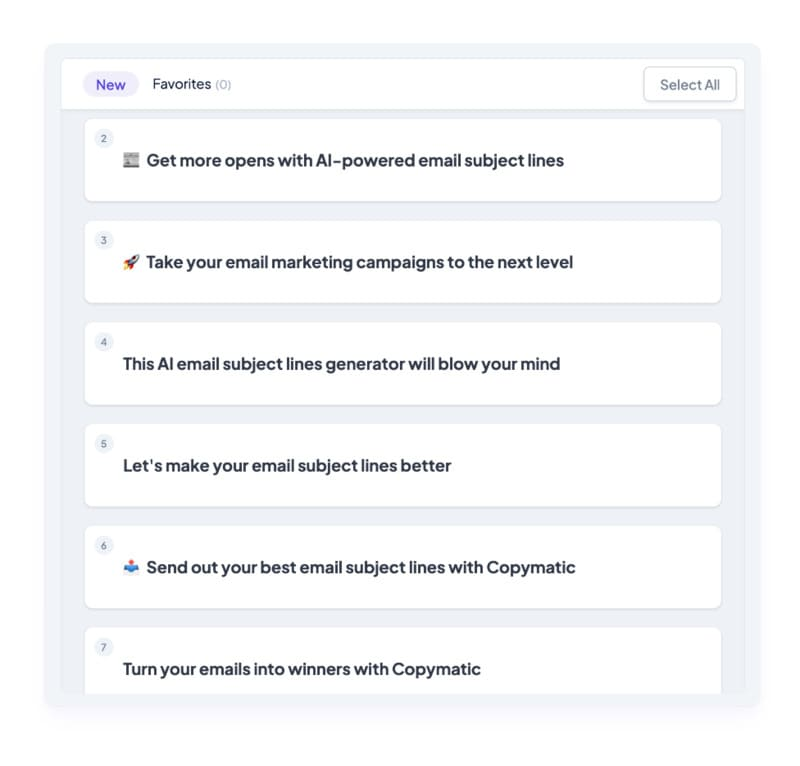Click the dove emoji icon on suggestion 6
Viewport: 800px width, 766px height.
click(131, 566)
